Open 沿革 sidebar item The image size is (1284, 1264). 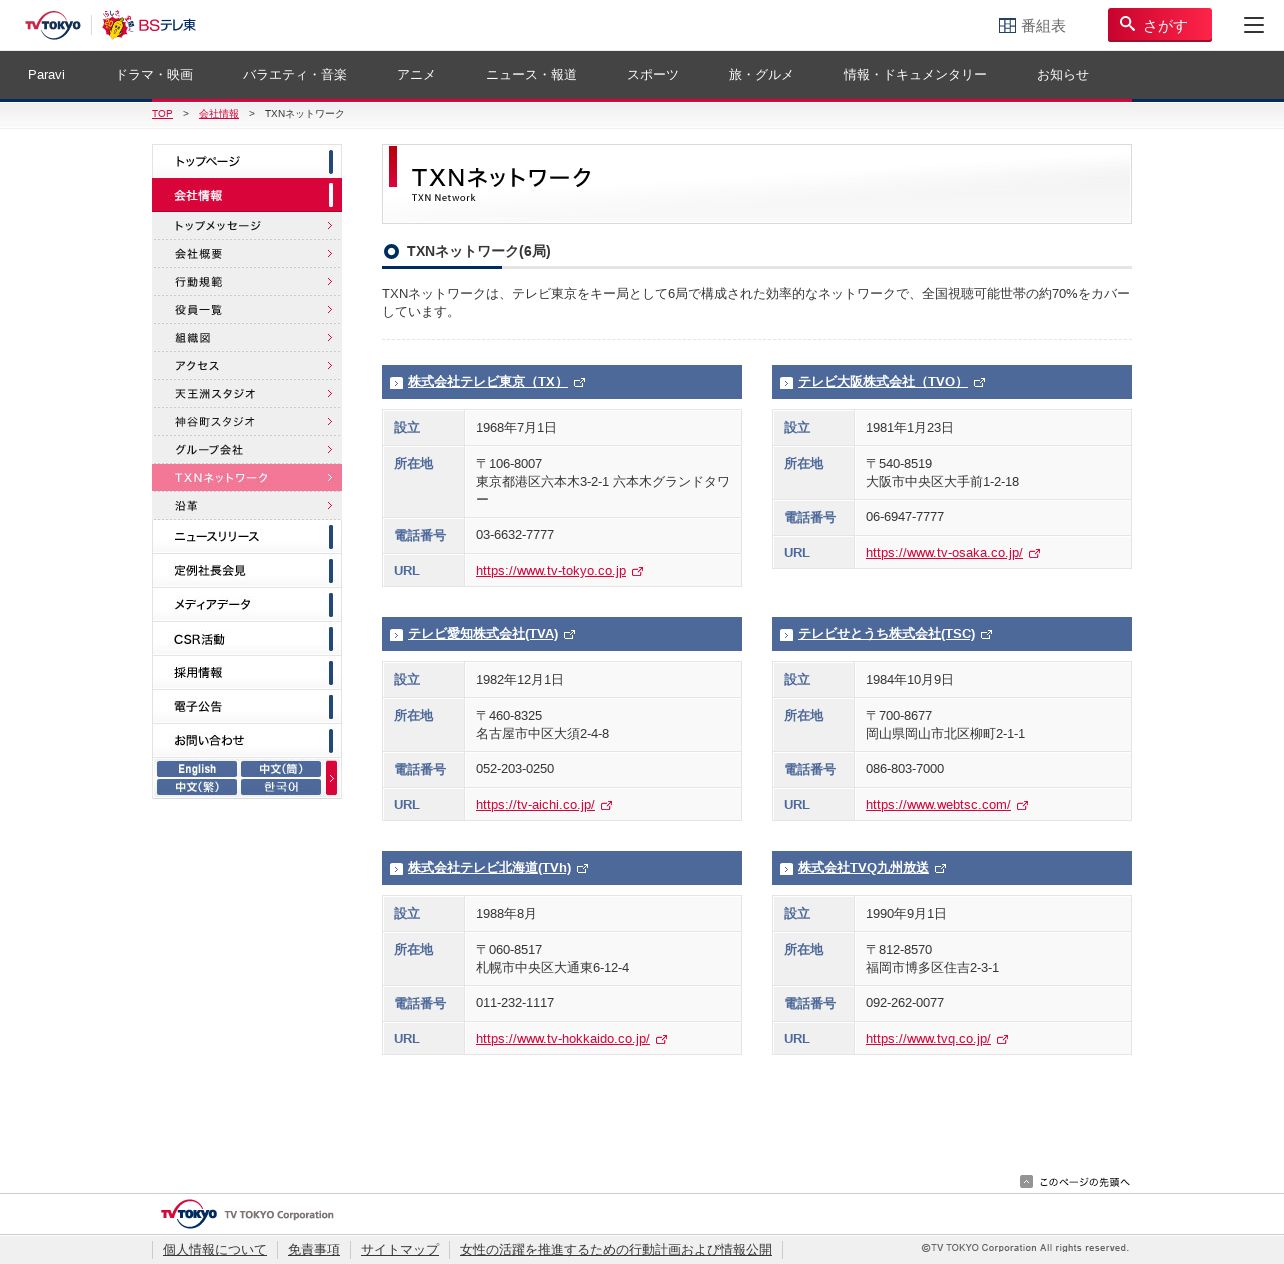pos(247,506)
